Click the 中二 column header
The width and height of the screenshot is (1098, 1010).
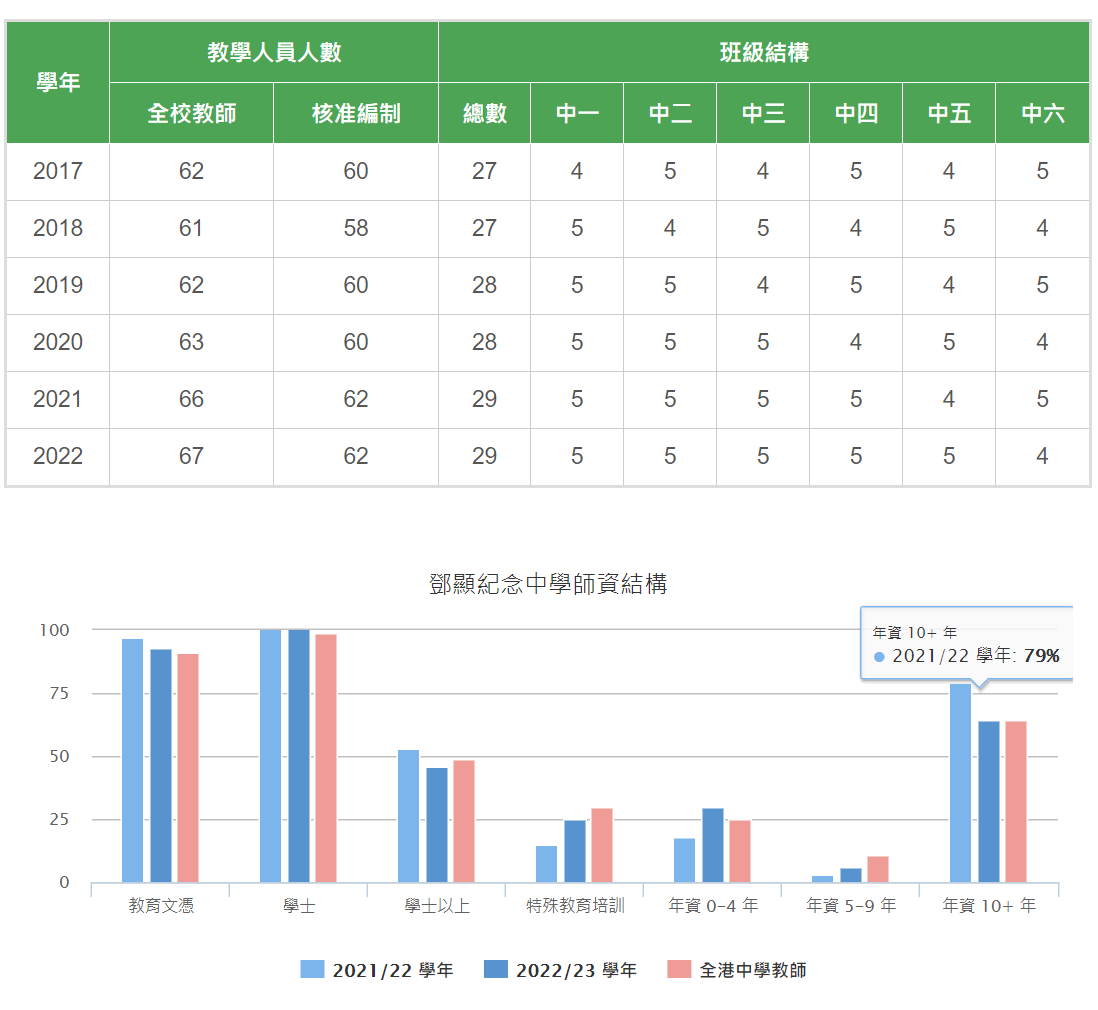670,113
